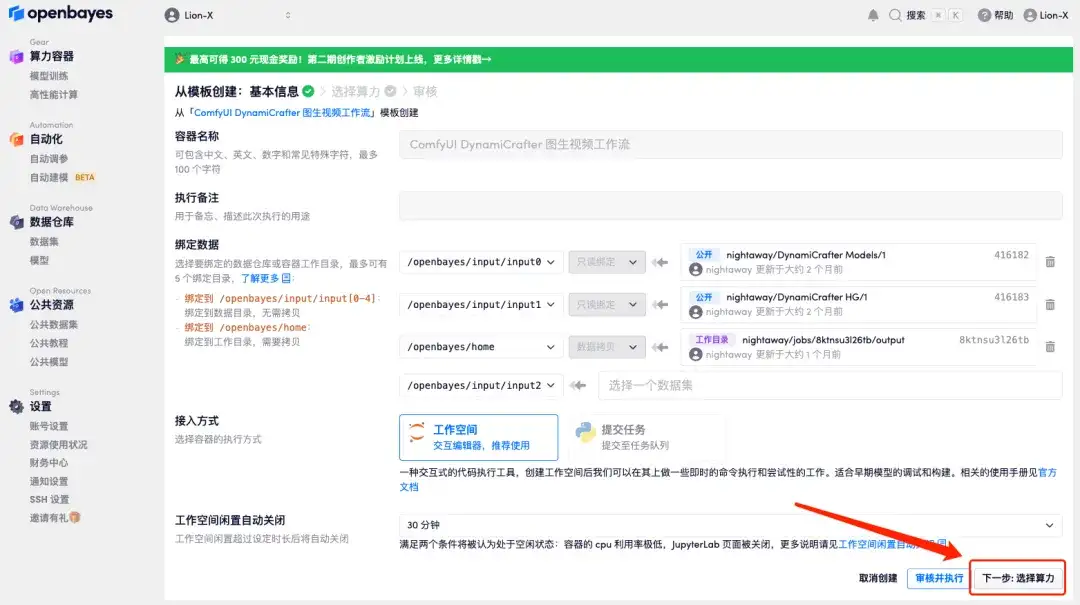Image resolution: width=1080 pixels, height=605 pixels.
Task: Click 取消创建 button
Action: click(x=878, y=578)
